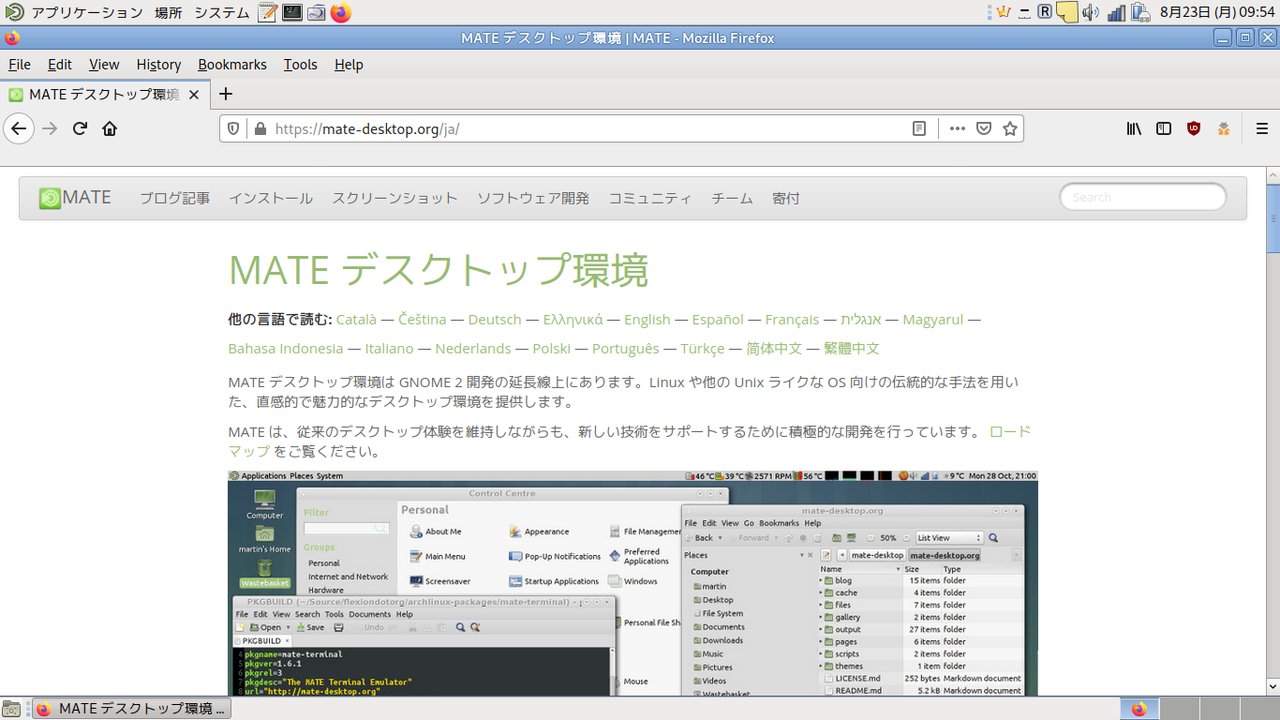Open the 寄付 nav link
This screenshot has width=1280, height=720.
pos(786,198)
